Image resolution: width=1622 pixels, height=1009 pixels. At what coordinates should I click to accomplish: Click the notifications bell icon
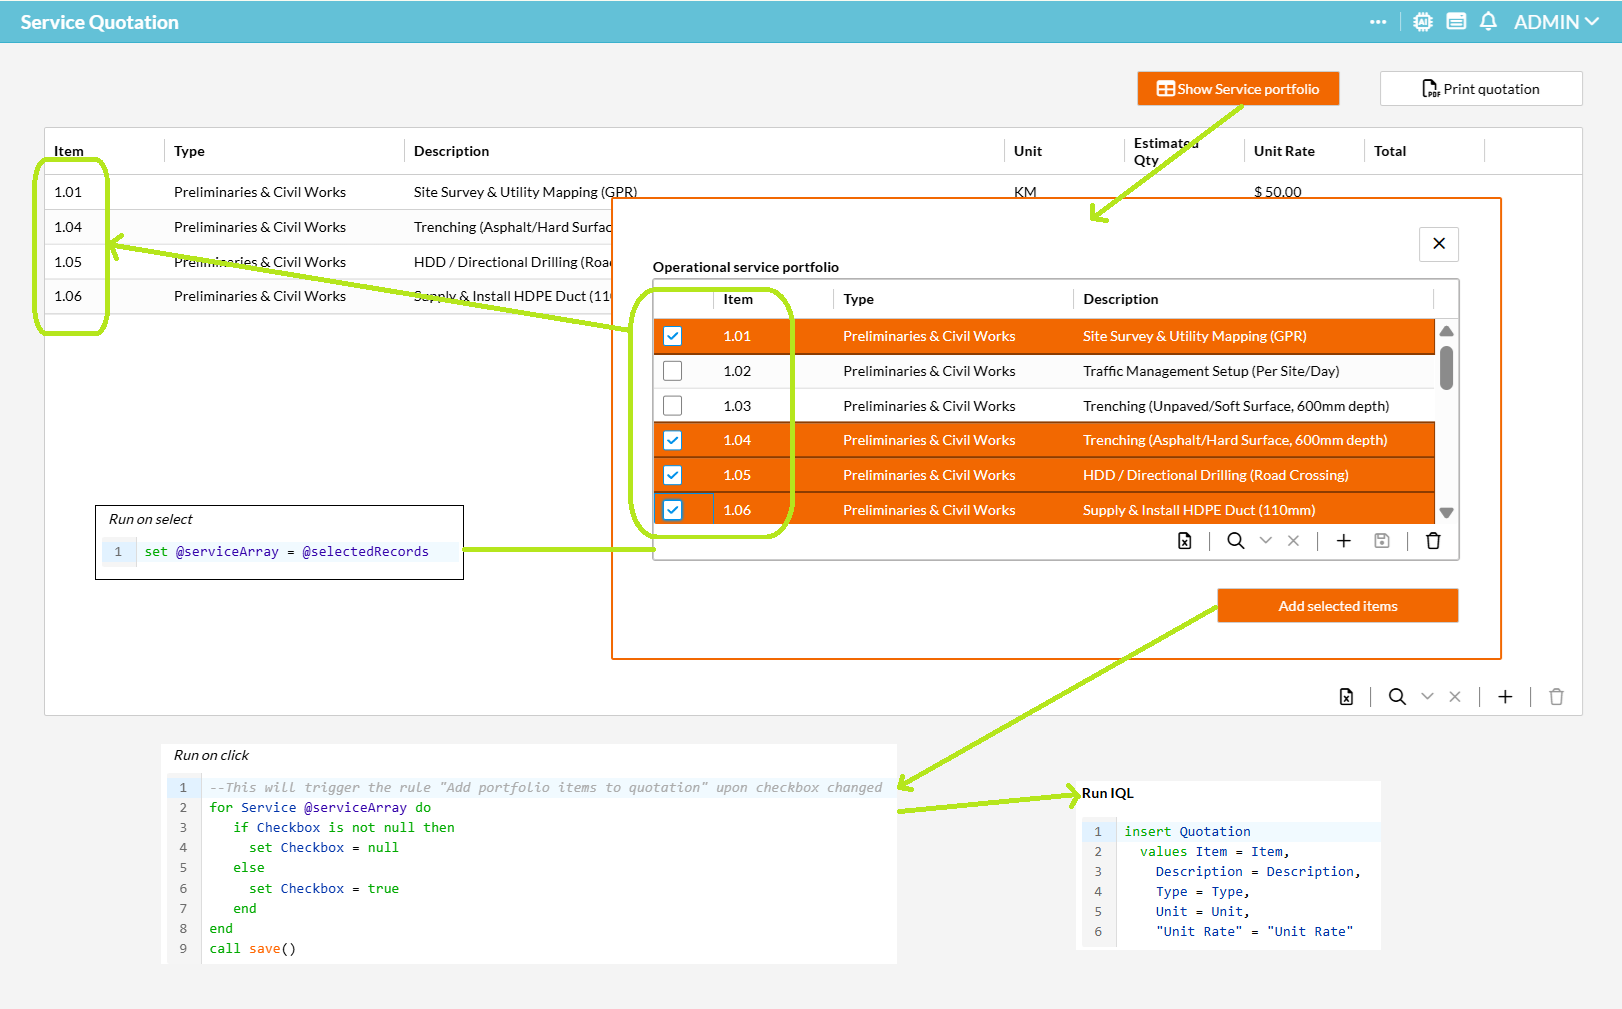tap(1488, 22)
